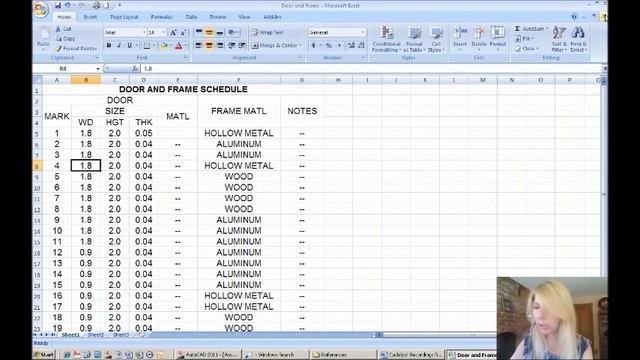The image size is (640, 360).
Task: Toggle align text right
Action: 220,45
